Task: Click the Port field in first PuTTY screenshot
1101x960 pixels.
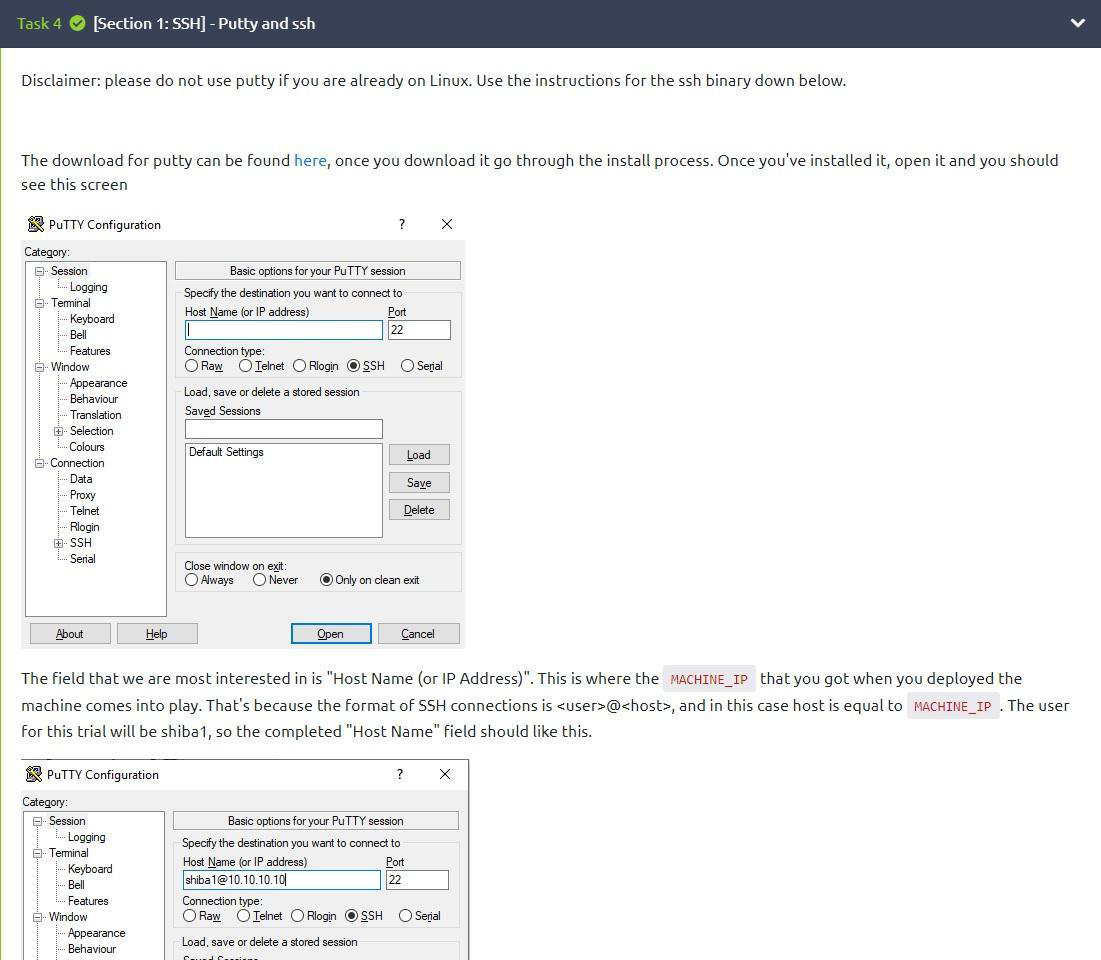Action: coord(419,330)
